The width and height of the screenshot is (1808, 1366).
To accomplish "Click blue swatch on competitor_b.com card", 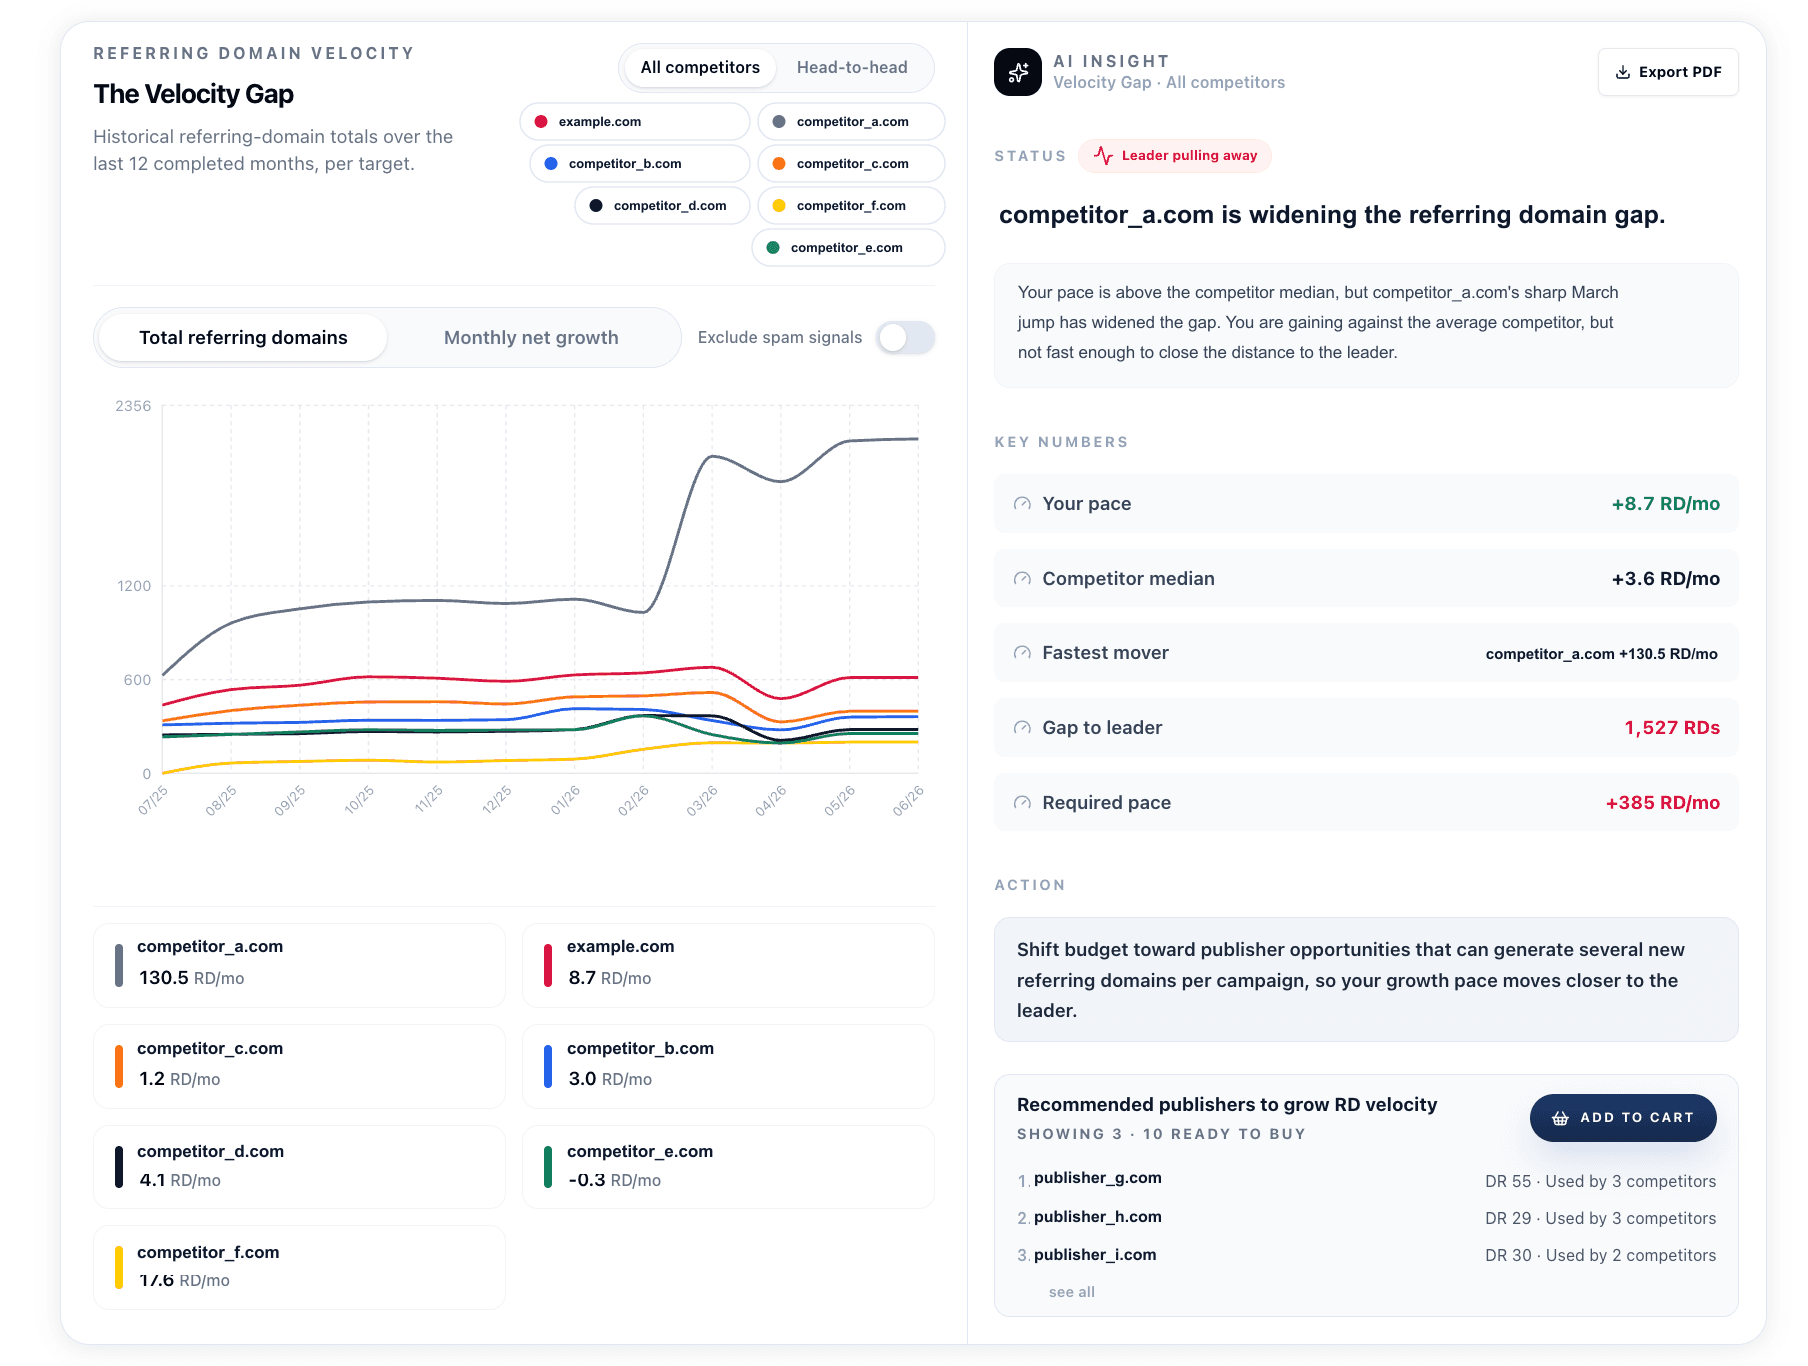I will [x=548, y=1066].
